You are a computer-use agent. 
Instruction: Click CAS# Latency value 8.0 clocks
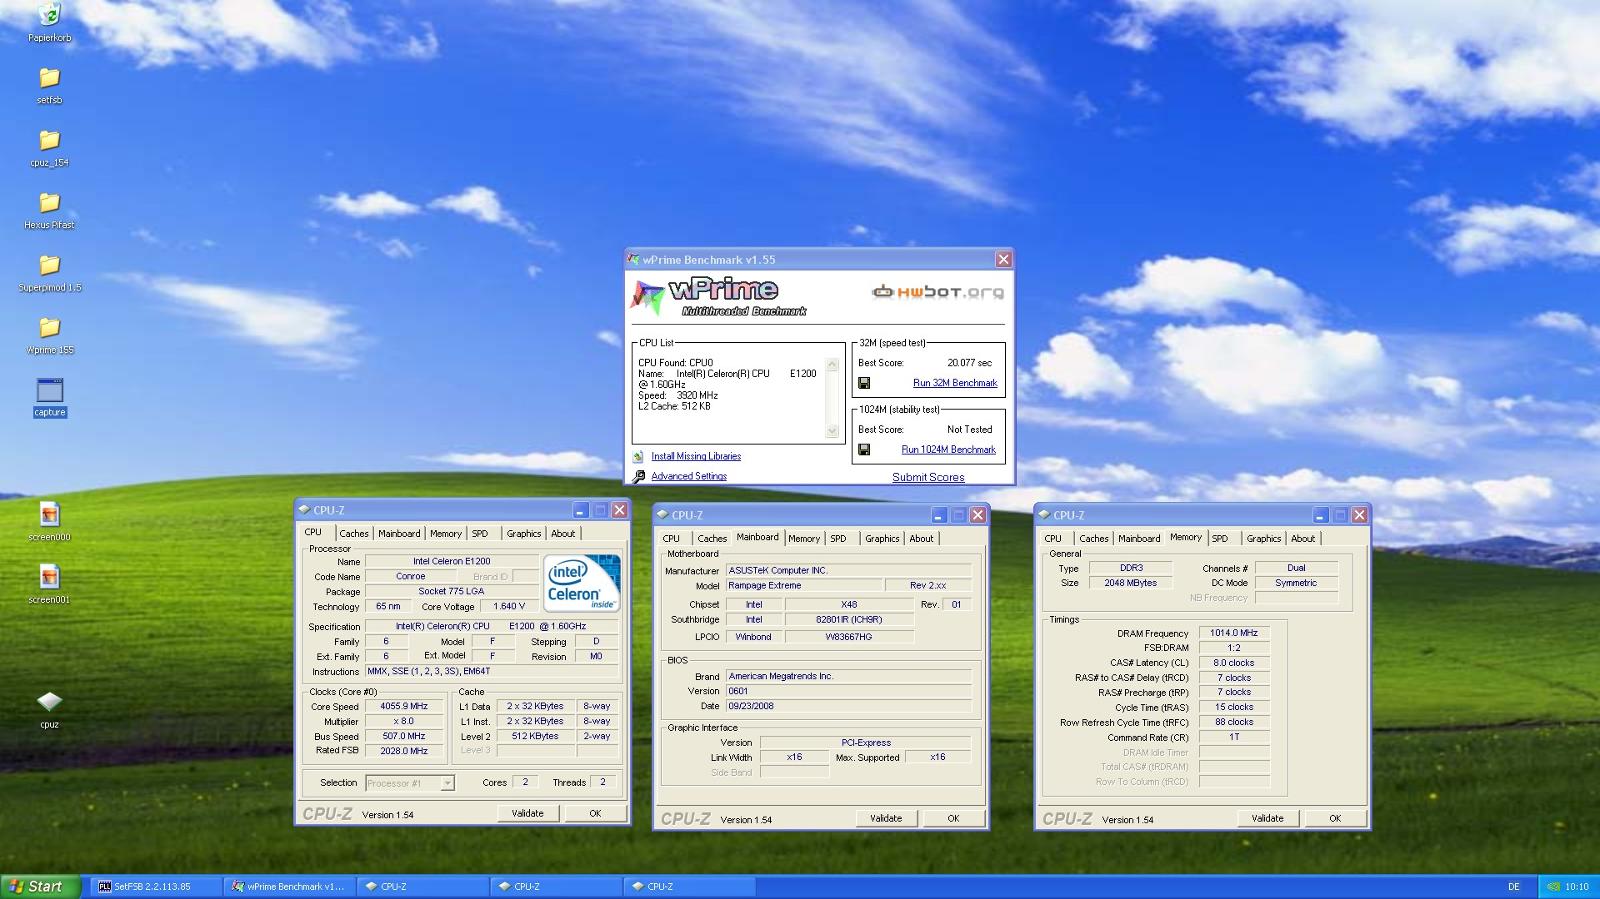pyautogui.click(x=1234, y=663)
